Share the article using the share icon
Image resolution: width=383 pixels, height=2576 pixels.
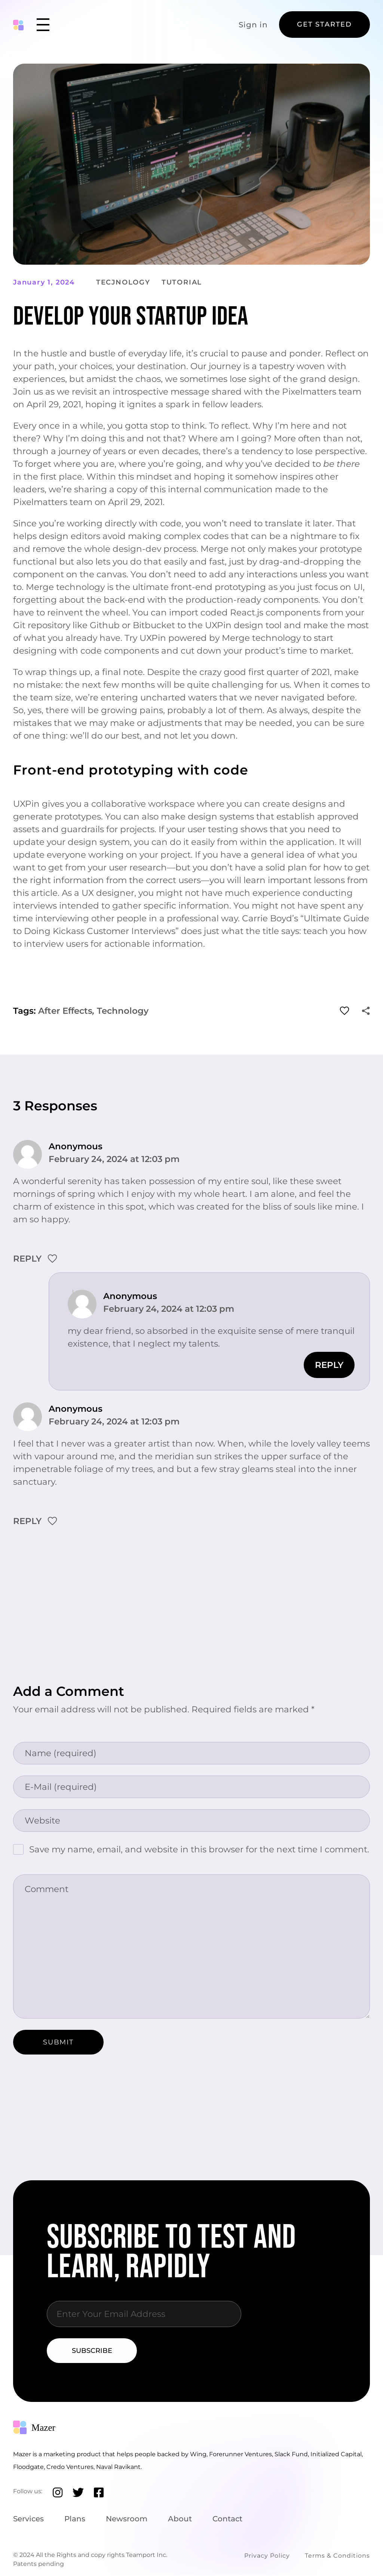366,1011
